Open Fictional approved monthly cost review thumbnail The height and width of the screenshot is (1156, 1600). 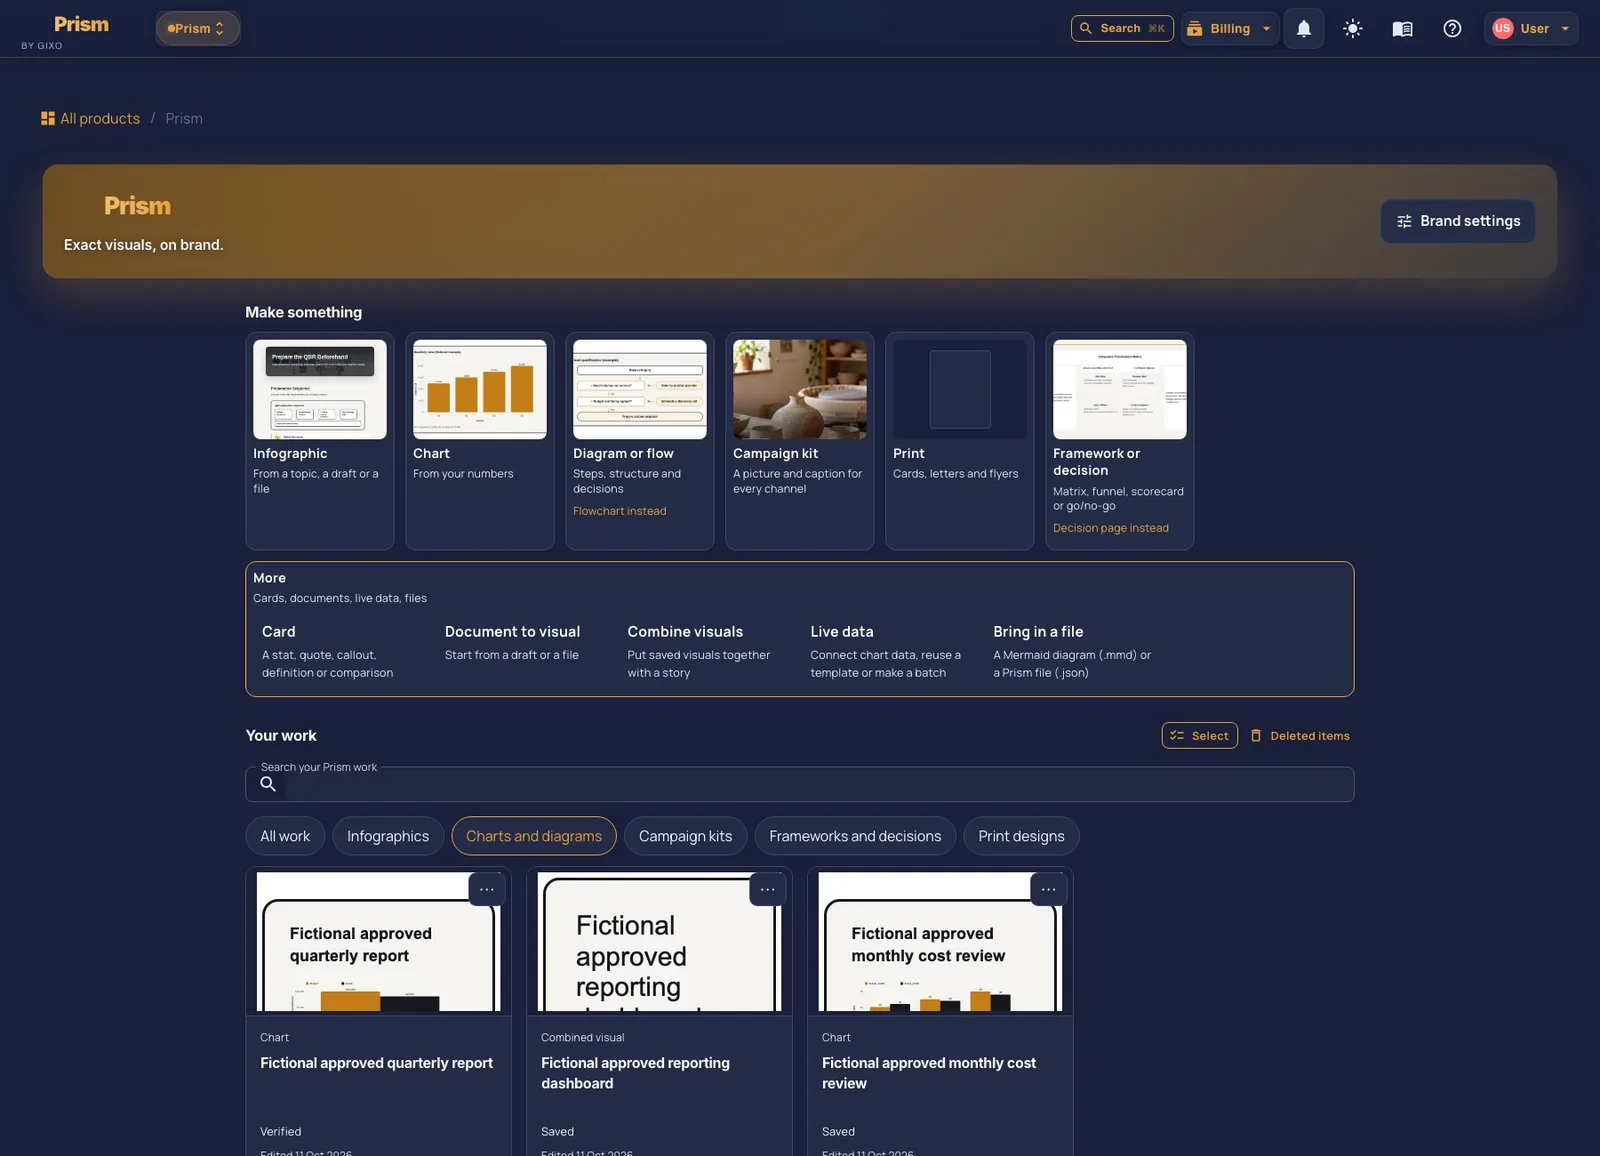click(940, 942)
